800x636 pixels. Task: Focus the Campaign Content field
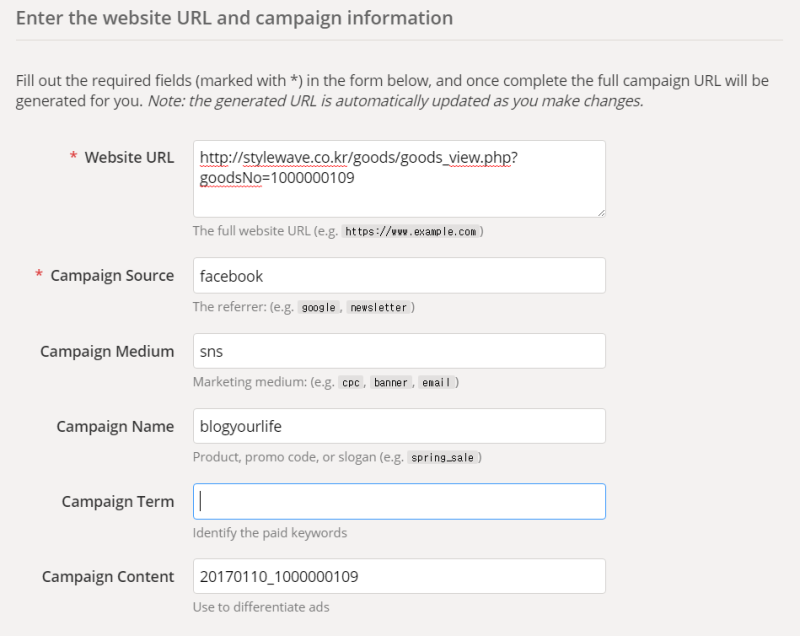tap(399, 576)
